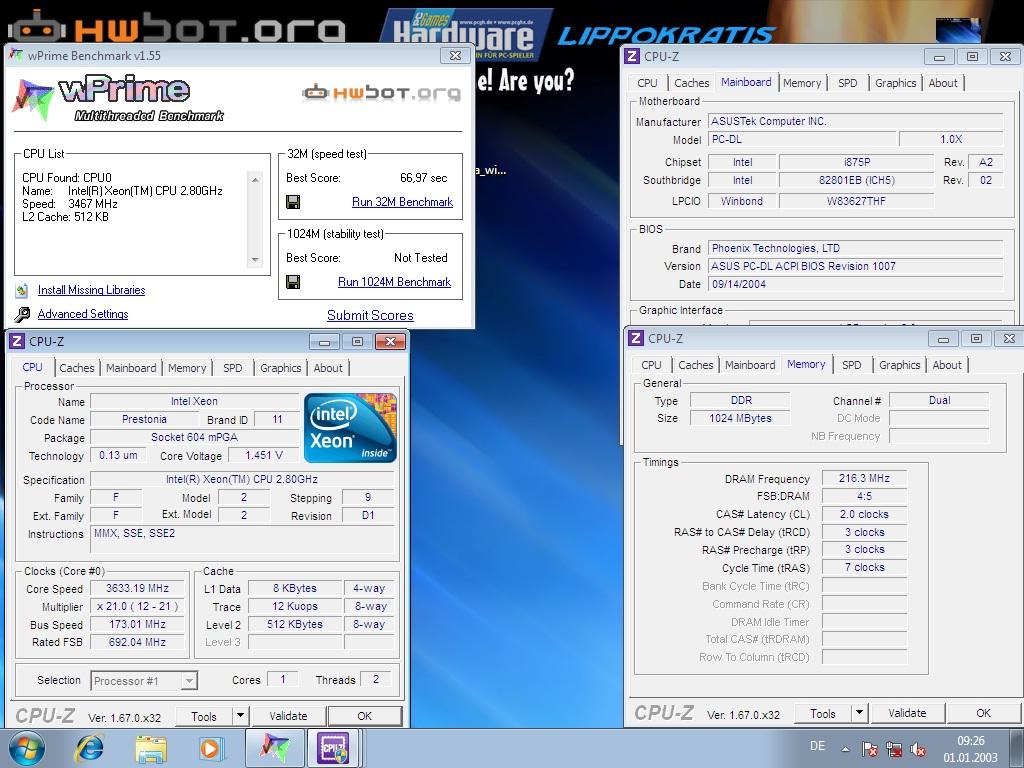
Task: Switch to Graphics tab in CPU window
Action: tap(281, 368)
